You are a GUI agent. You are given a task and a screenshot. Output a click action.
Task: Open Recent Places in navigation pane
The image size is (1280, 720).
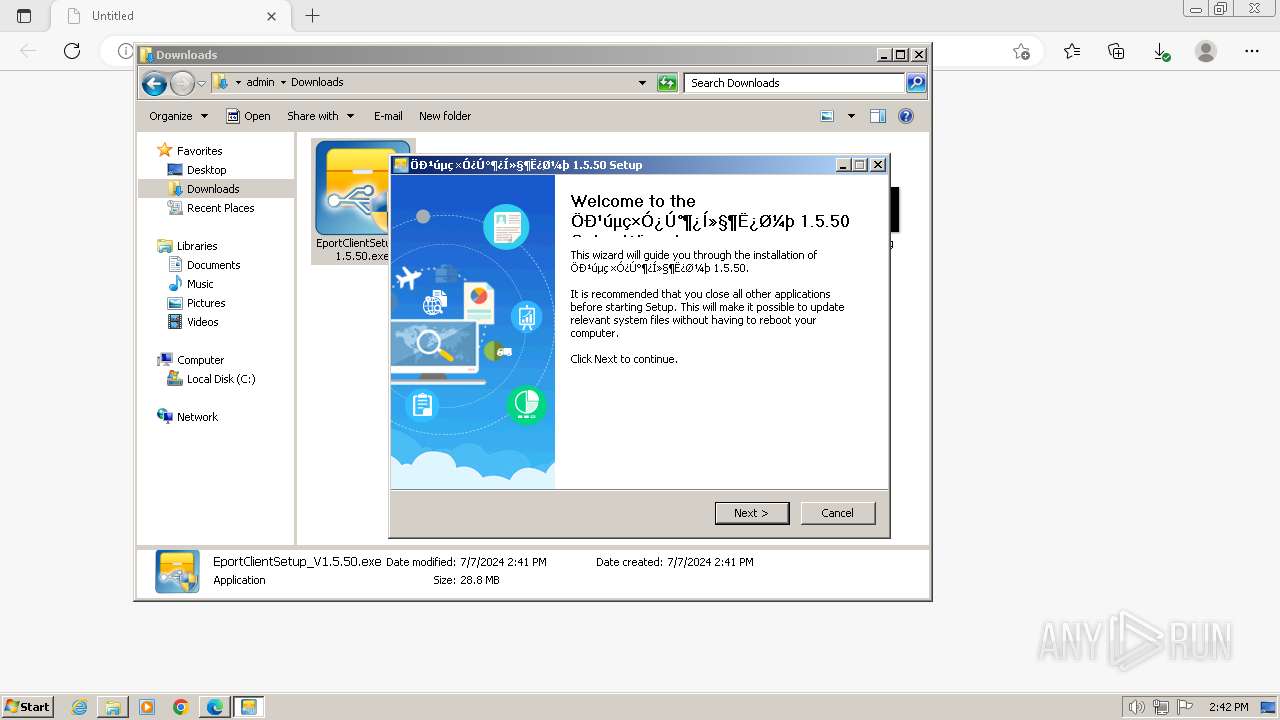(220, 208)
